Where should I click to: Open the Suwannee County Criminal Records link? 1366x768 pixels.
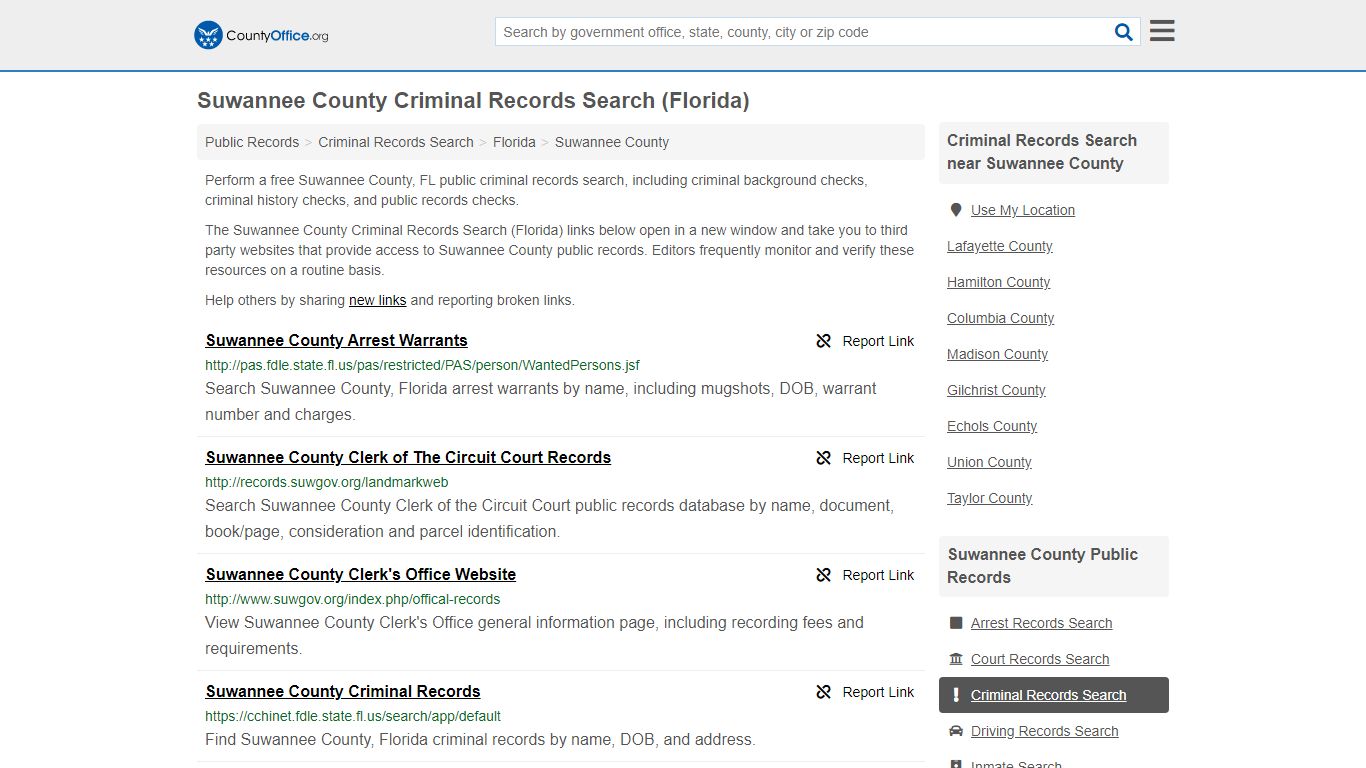tap(343, 691)
